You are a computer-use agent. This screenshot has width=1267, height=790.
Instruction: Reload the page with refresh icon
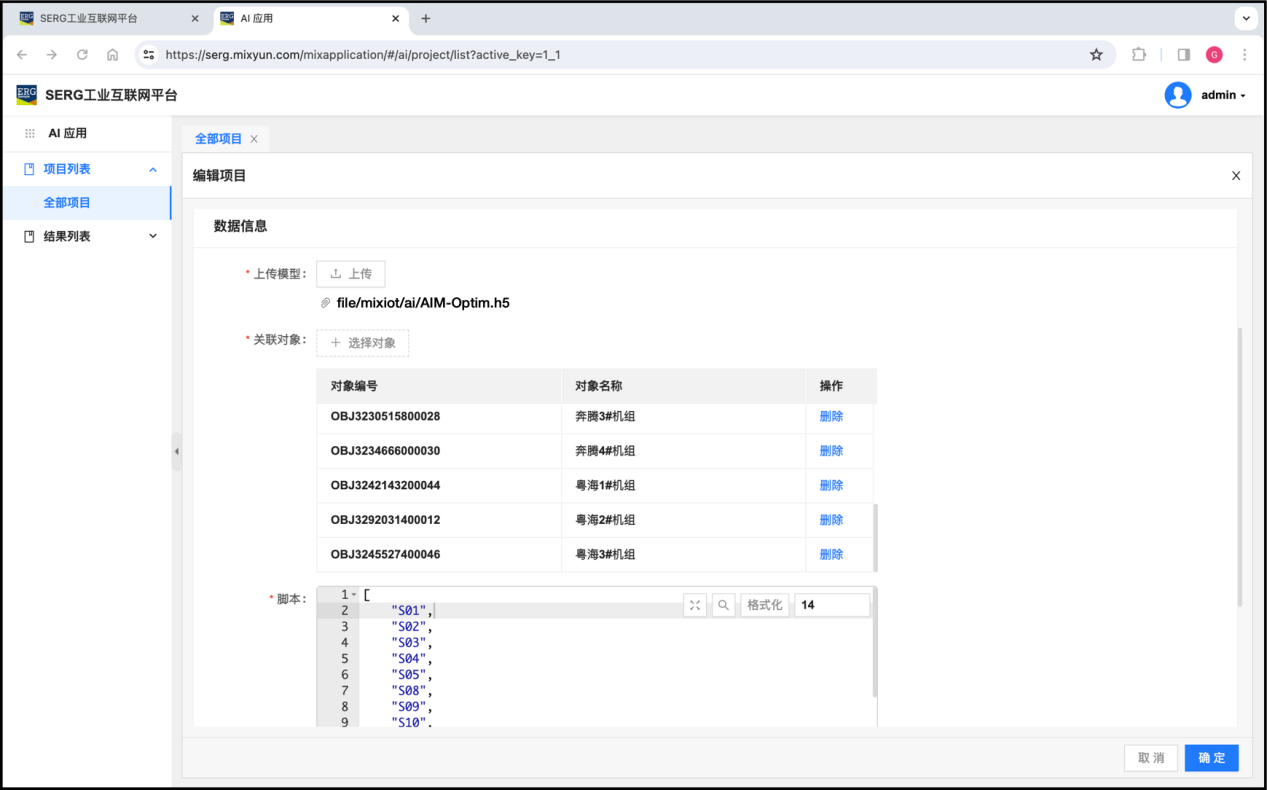tap(82, 55)
